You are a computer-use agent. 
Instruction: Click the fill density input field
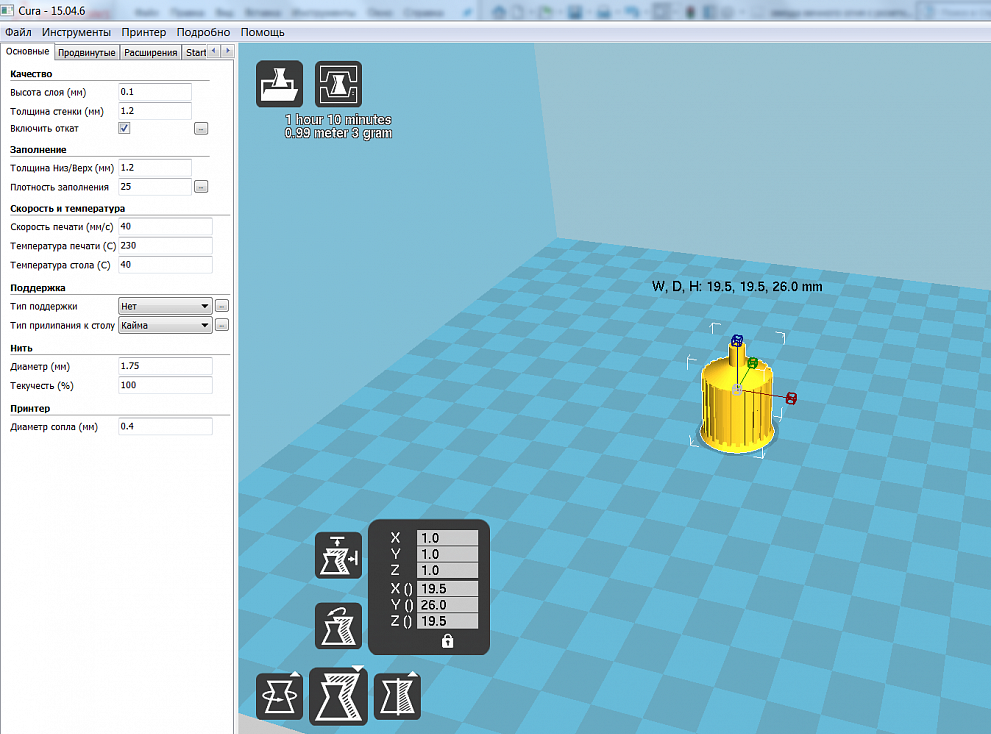point(155,187)
